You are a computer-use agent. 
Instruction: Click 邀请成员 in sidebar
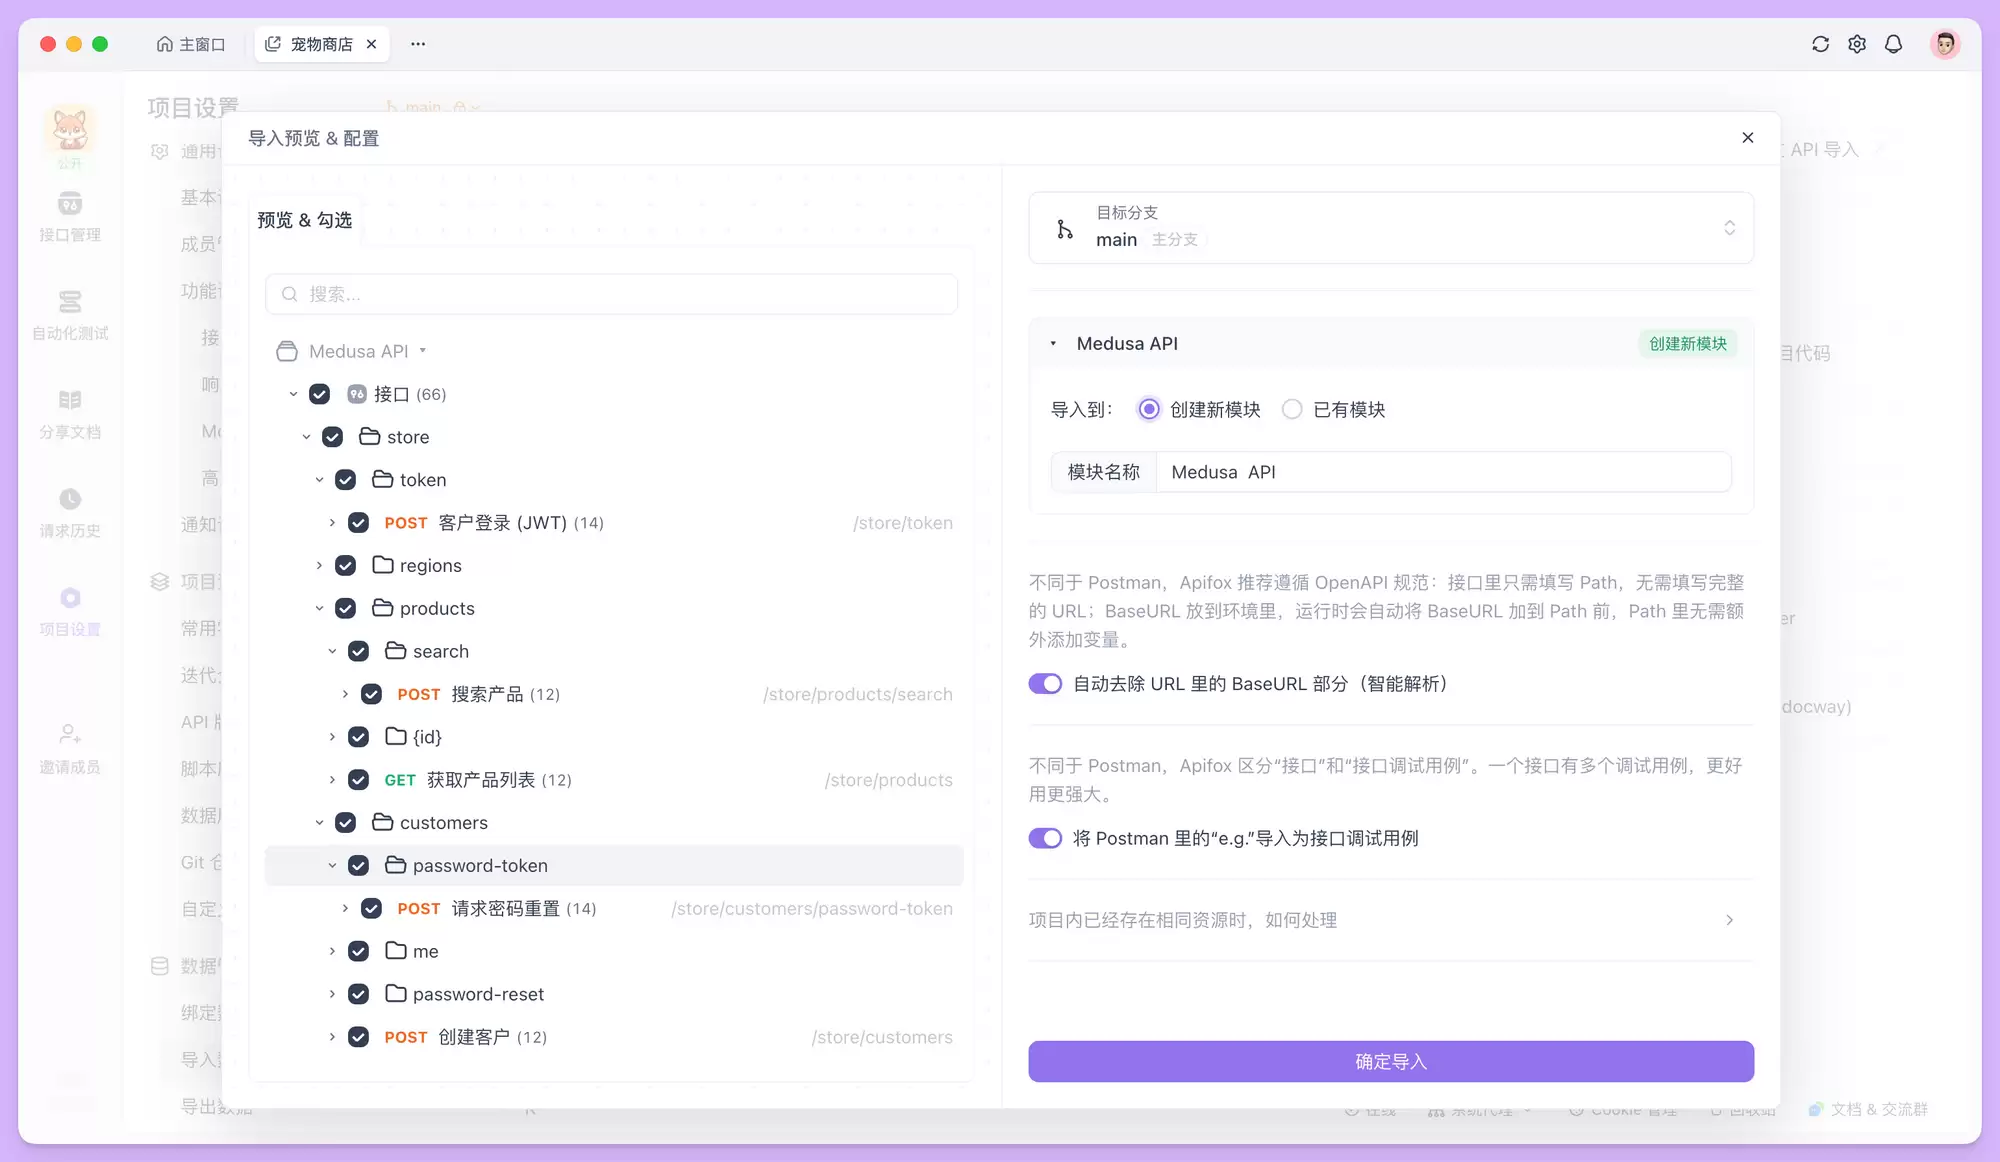70,750
